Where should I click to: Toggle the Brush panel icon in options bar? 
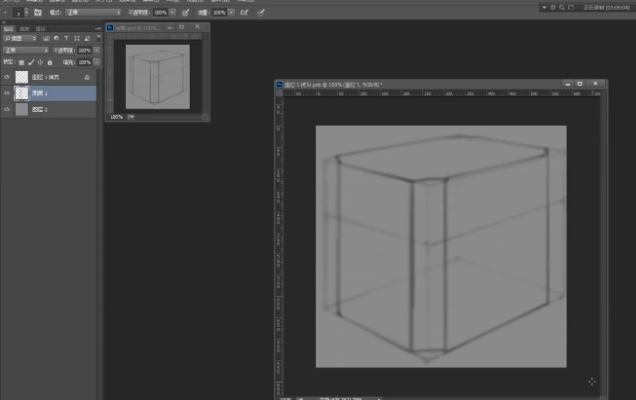[38, 13]
